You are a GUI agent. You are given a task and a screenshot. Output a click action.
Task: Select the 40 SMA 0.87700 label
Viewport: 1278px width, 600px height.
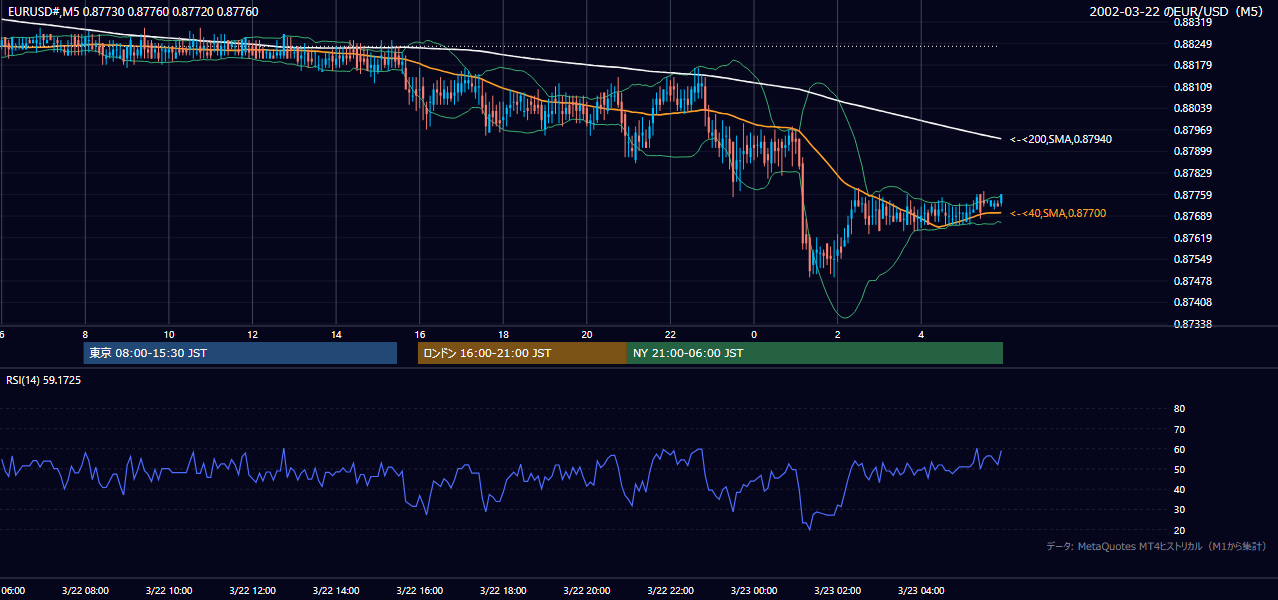click(x=1058, y=213)
